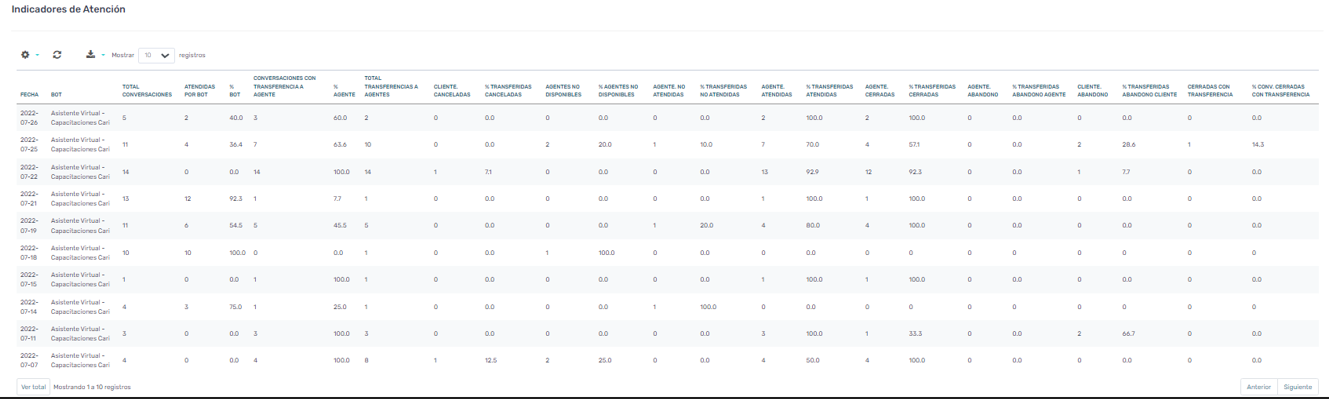Viewport: 1329px width, 399px height.
Task: Open the Mostrar records count dropdown
Action: (x=156, y=55)
